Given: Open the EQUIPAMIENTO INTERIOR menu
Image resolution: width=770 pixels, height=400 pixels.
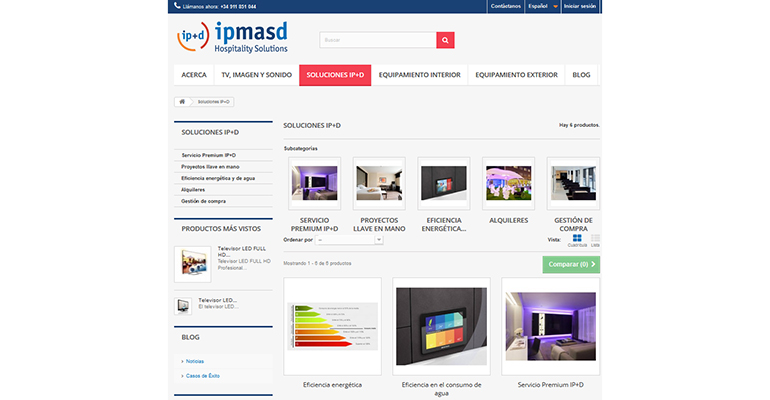Looking at the screenshot, I should tap(419, 75).
